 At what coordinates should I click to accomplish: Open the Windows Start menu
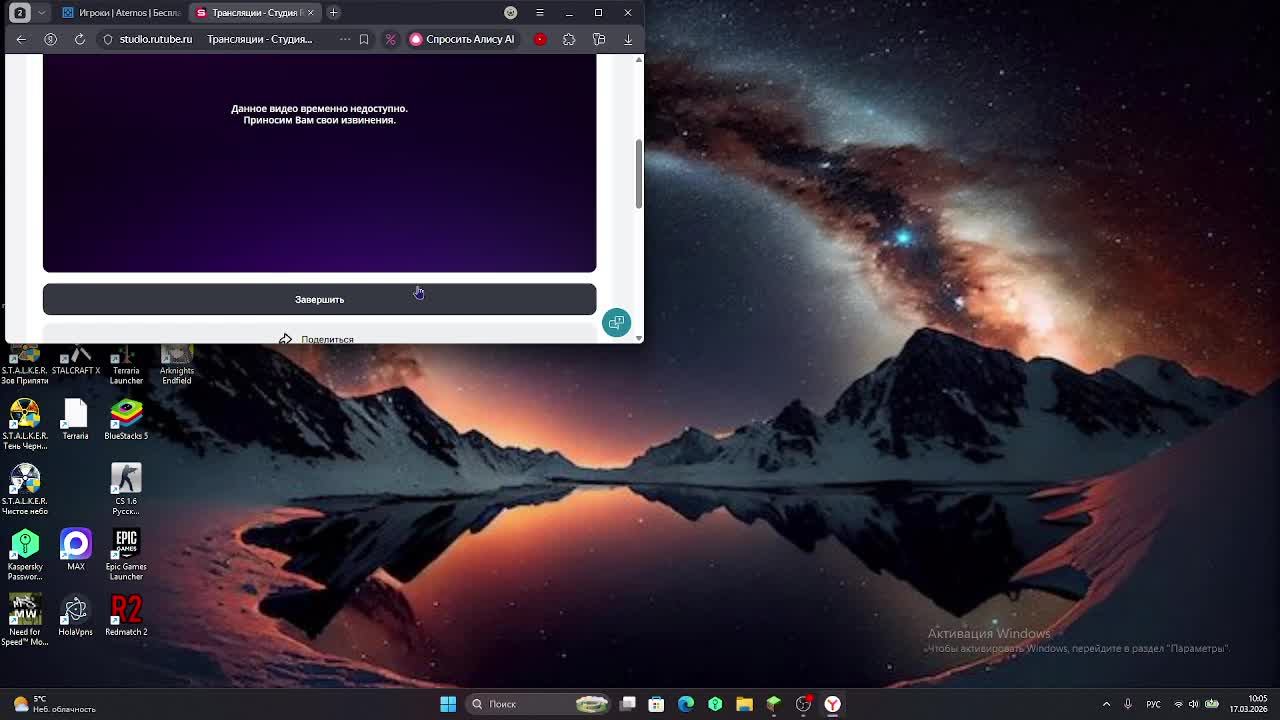pyautogui.click(x=448, y=704)
